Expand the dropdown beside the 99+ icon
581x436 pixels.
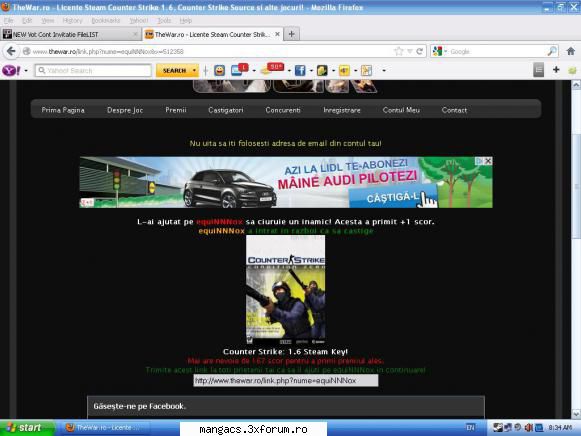(x=289, y=70)
